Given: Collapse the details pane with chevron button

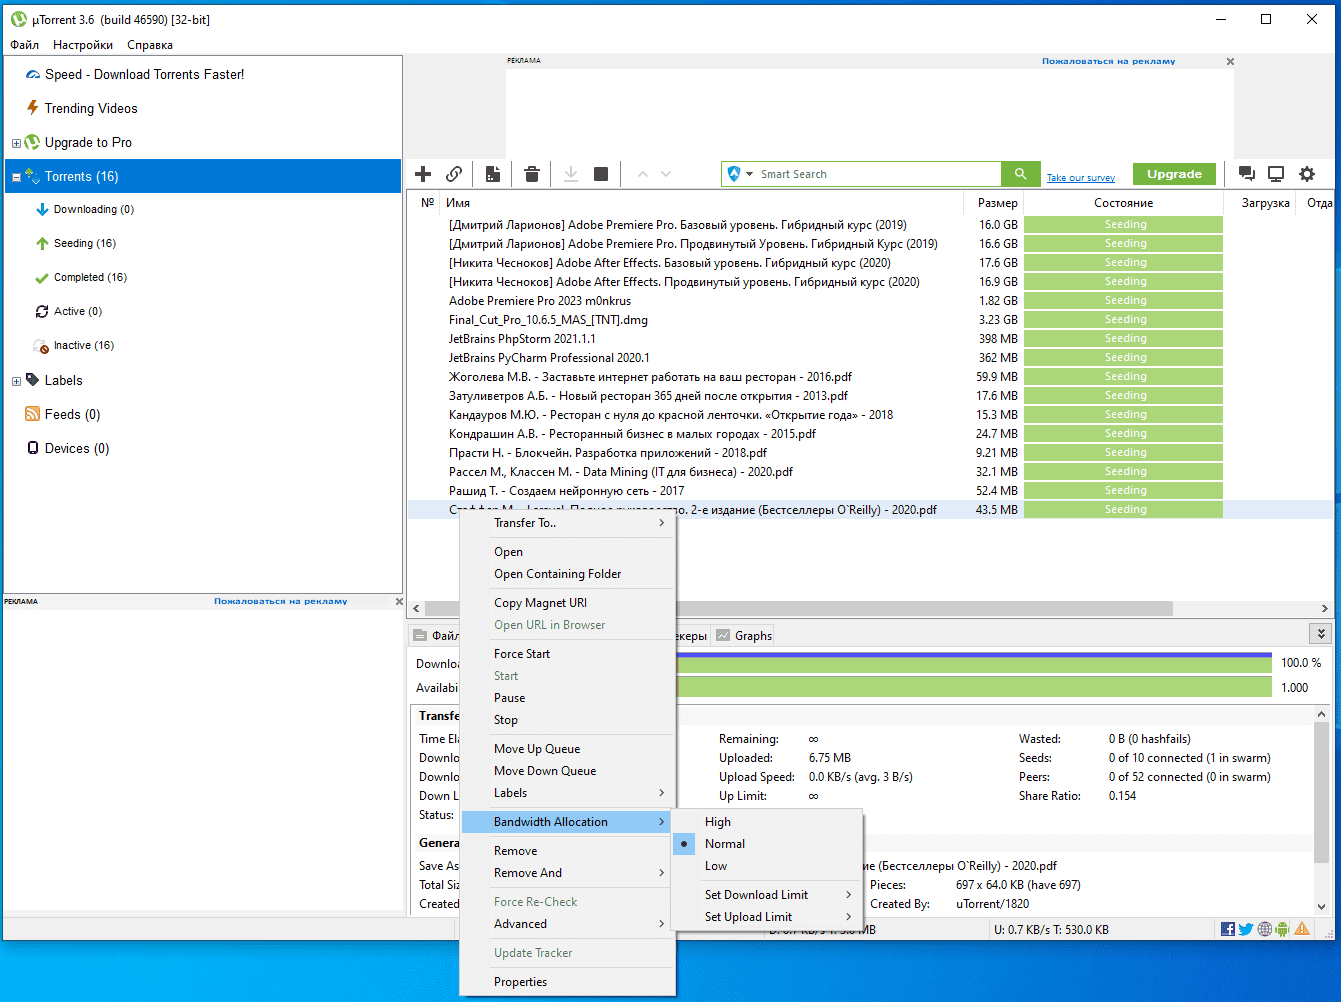Looking at the screenshot, I should click(x=1321, y=634).
